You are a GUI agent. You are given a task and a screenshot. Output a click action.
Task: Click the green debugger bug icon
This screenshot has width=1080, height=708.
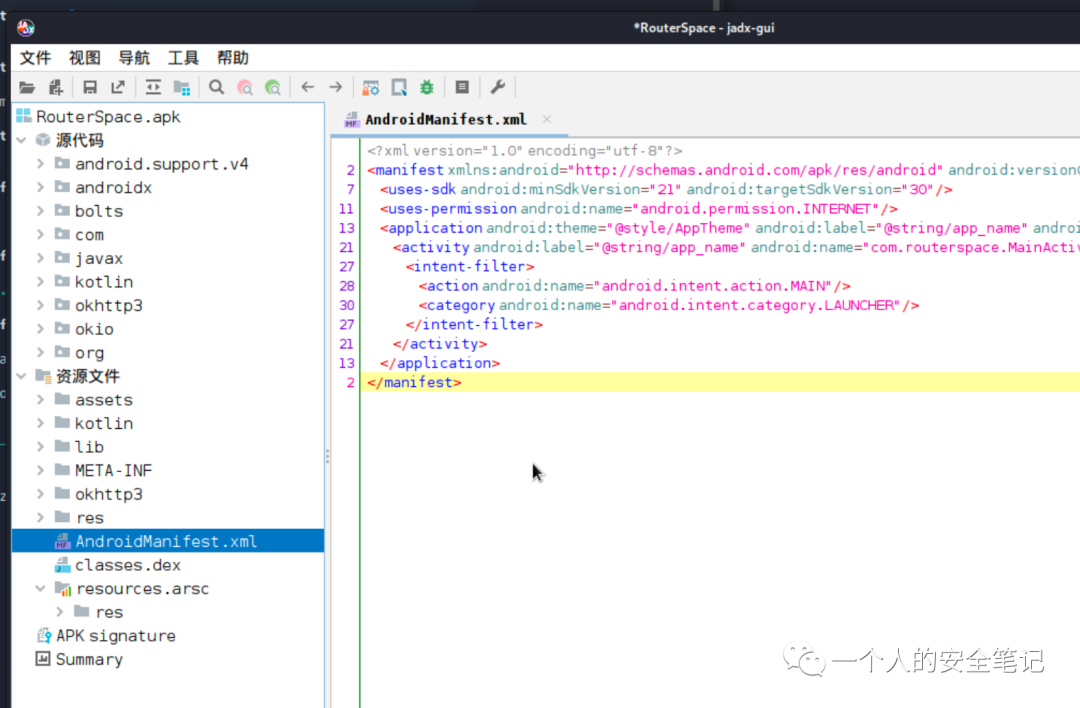click(x=427, y=87)
